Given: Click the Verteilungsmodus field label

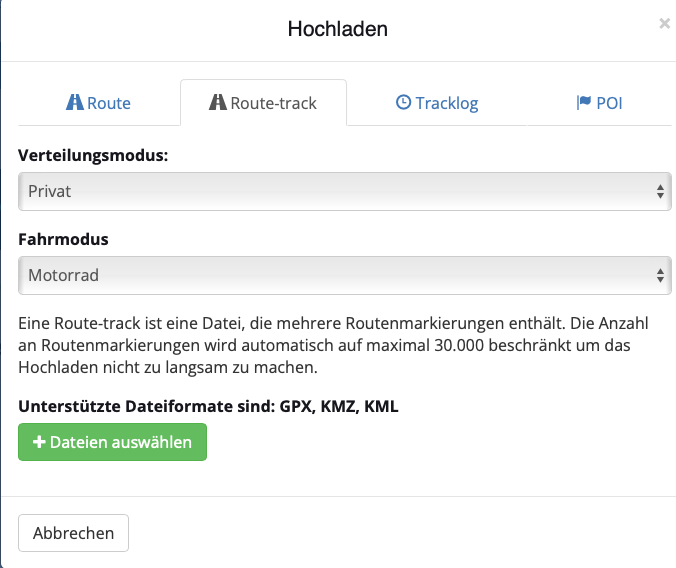Looking at the screenshot, I should [x=93, y=157].
